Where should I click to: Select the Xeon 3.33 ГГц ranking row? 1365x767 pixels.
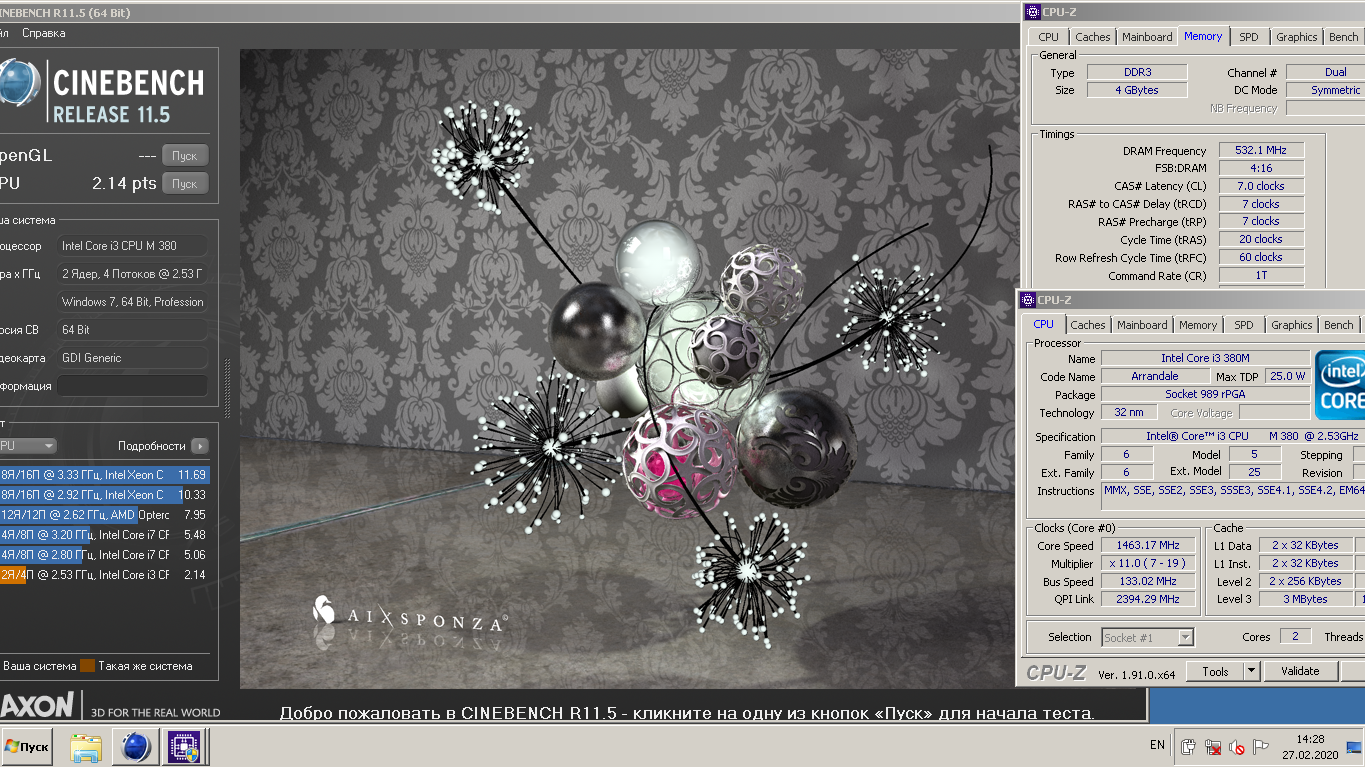point(105,475)
